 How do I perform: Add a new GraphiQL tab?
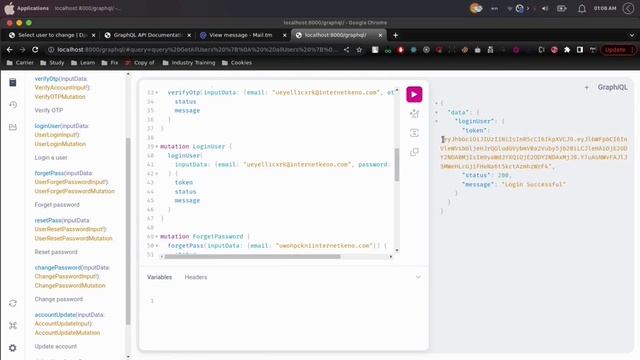click(587, 87)
